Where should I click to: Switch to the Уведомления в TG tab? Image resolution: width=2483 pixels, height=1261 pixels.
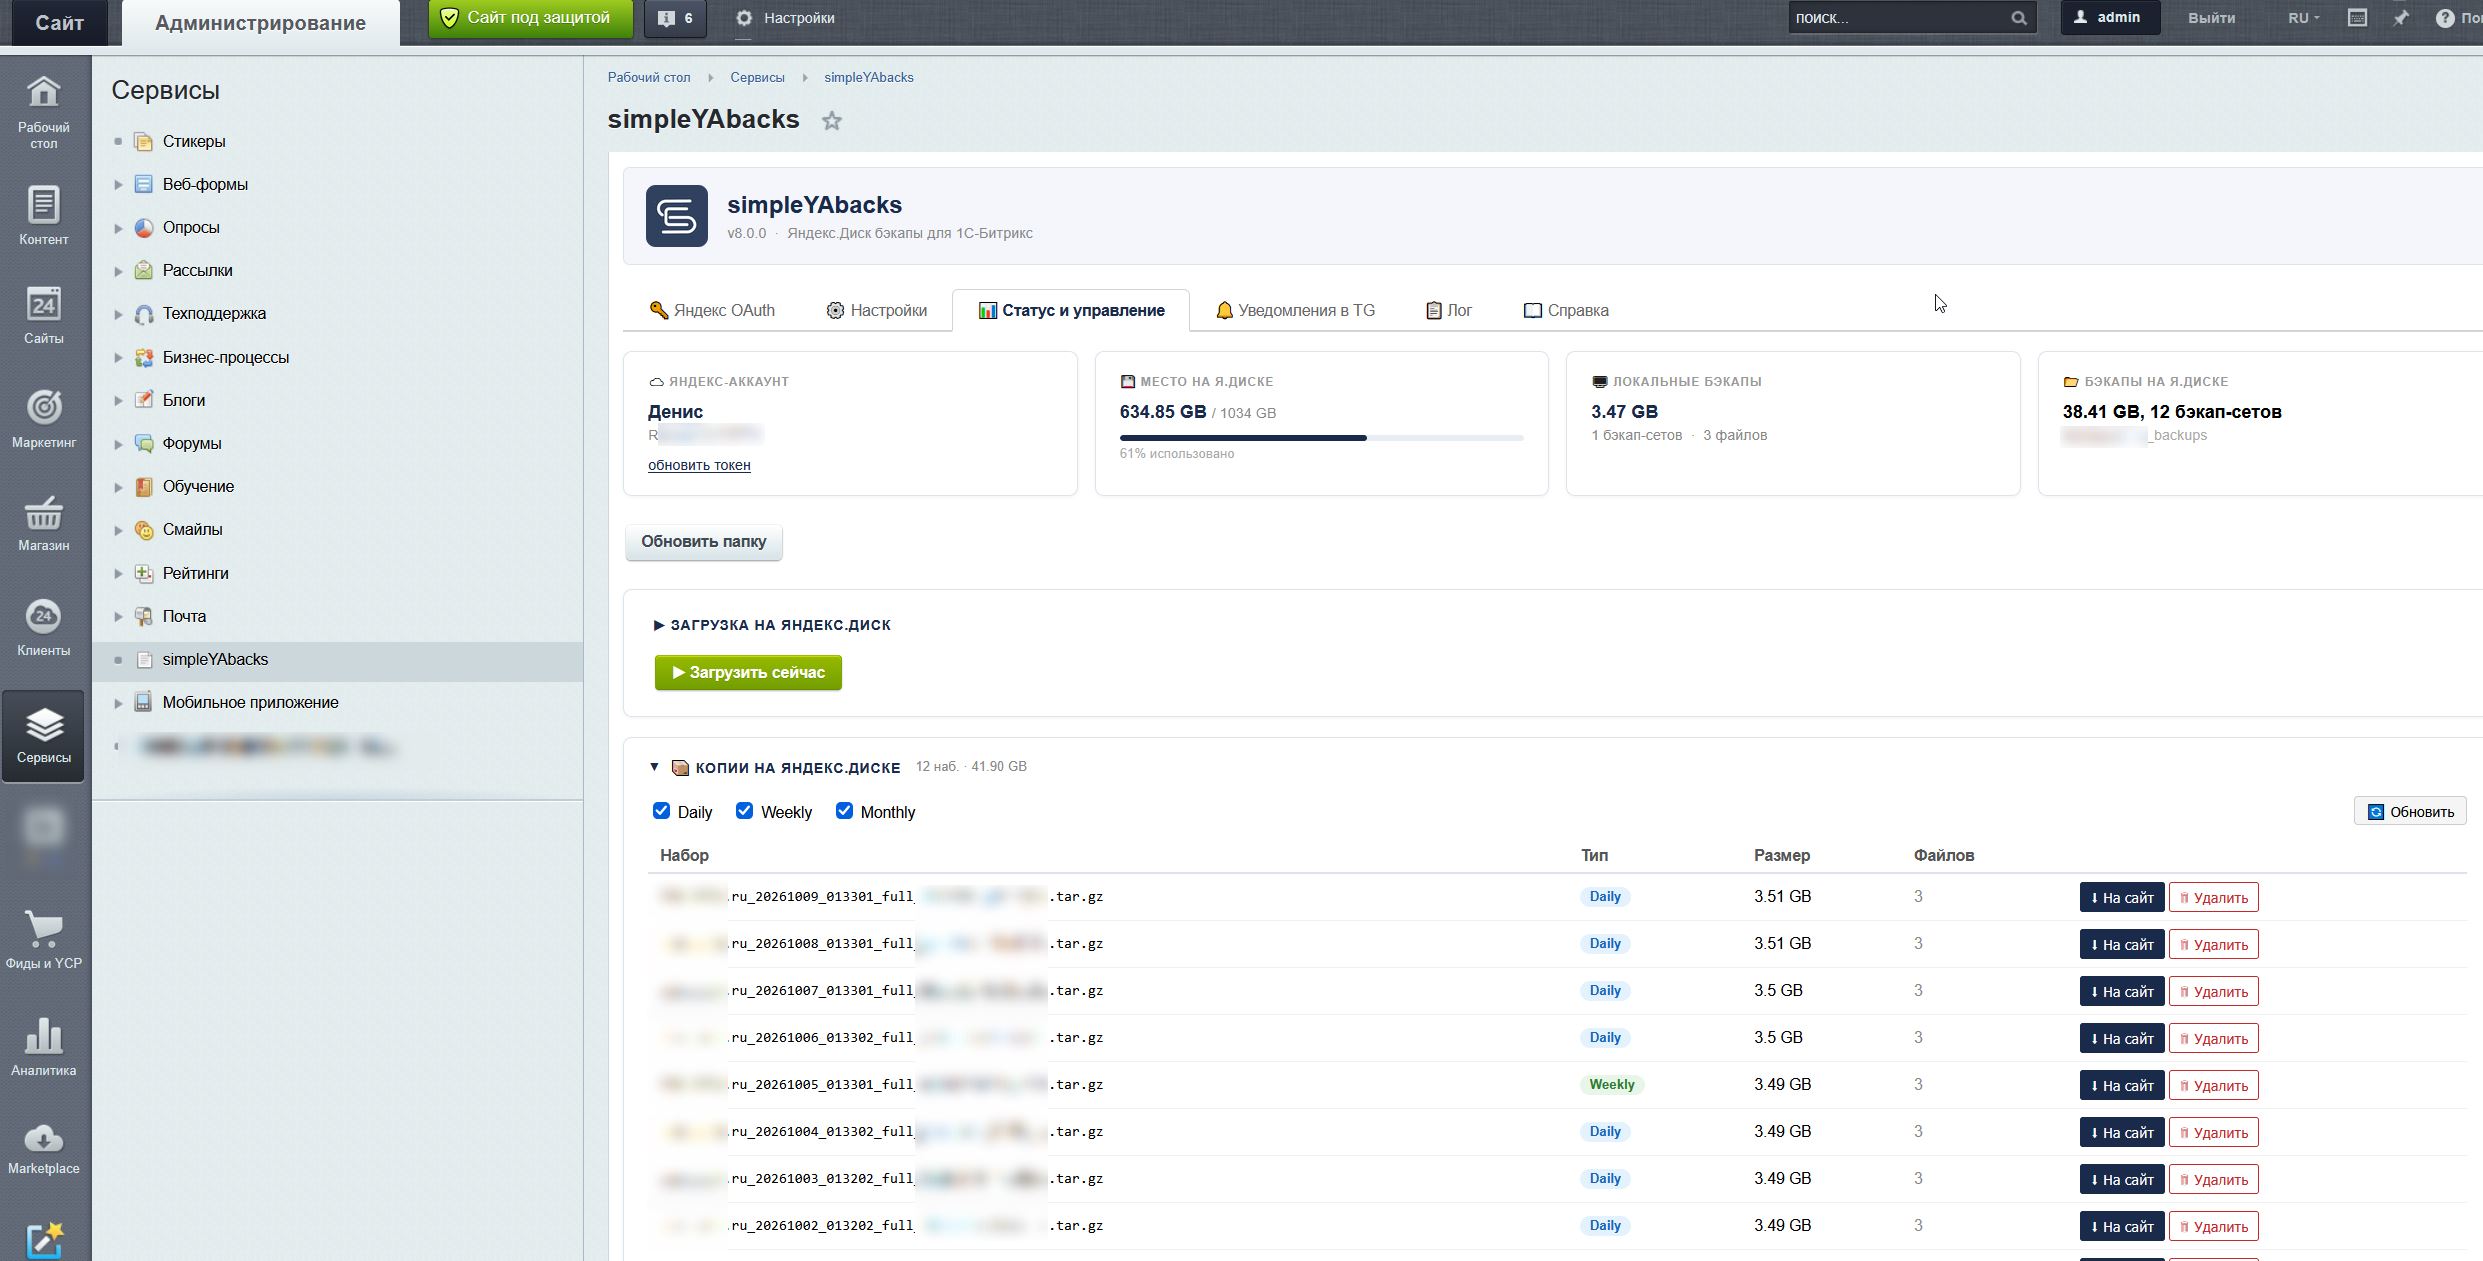tap(1295, 310)
